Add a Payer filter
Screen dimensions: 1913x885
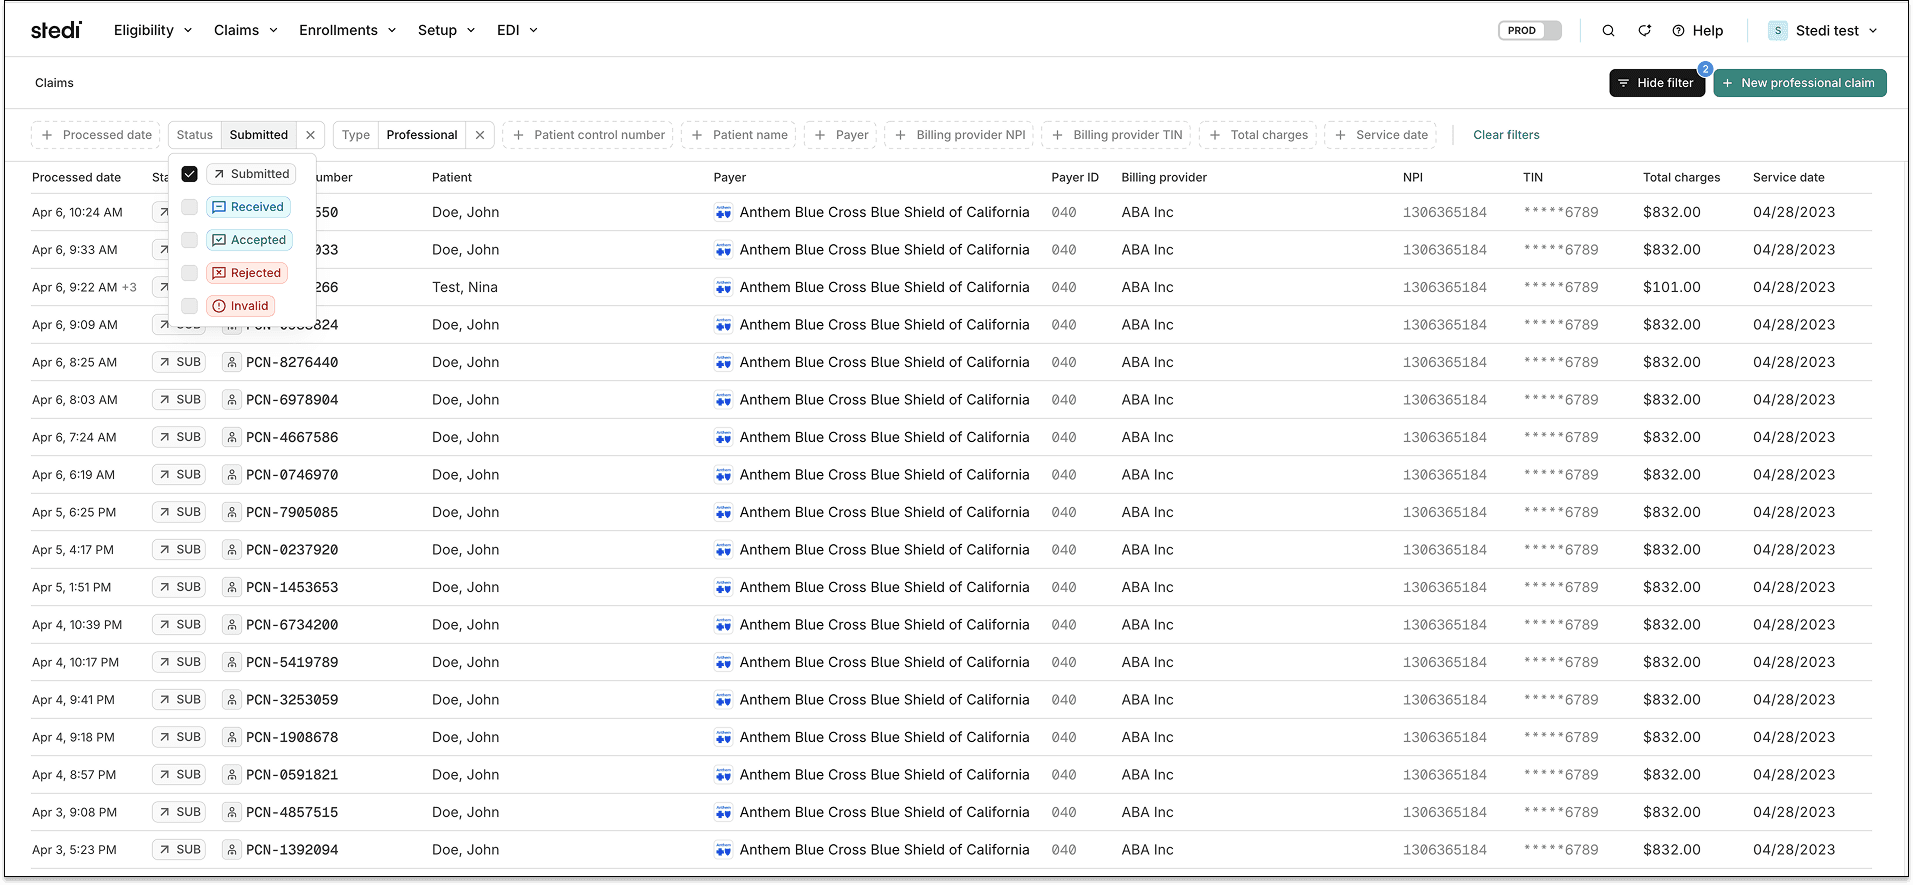(841, 135)
